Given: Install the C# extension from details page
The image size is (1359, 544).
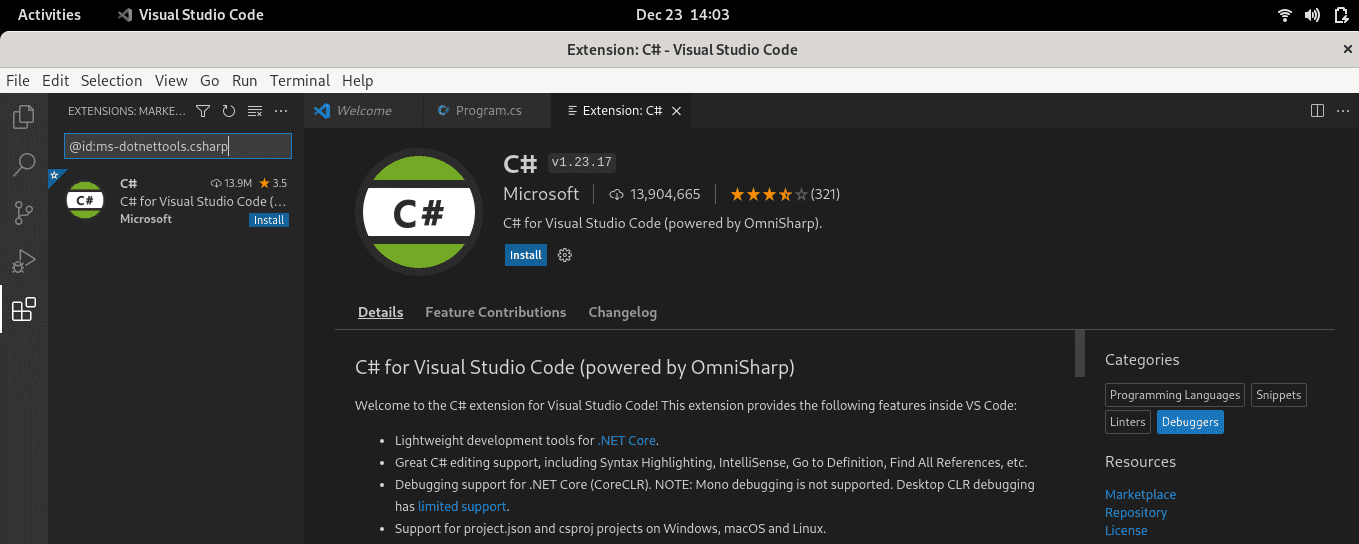Looking at the screenshot, I should coord(526,255).
